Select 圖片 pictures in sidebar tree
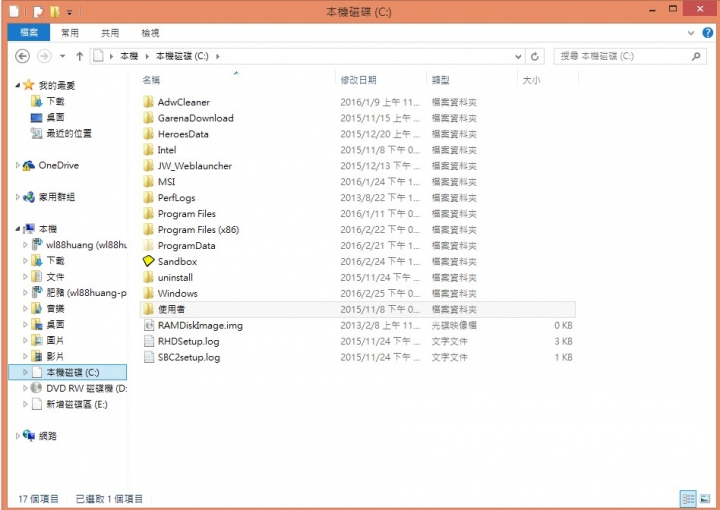 (56, 340)
